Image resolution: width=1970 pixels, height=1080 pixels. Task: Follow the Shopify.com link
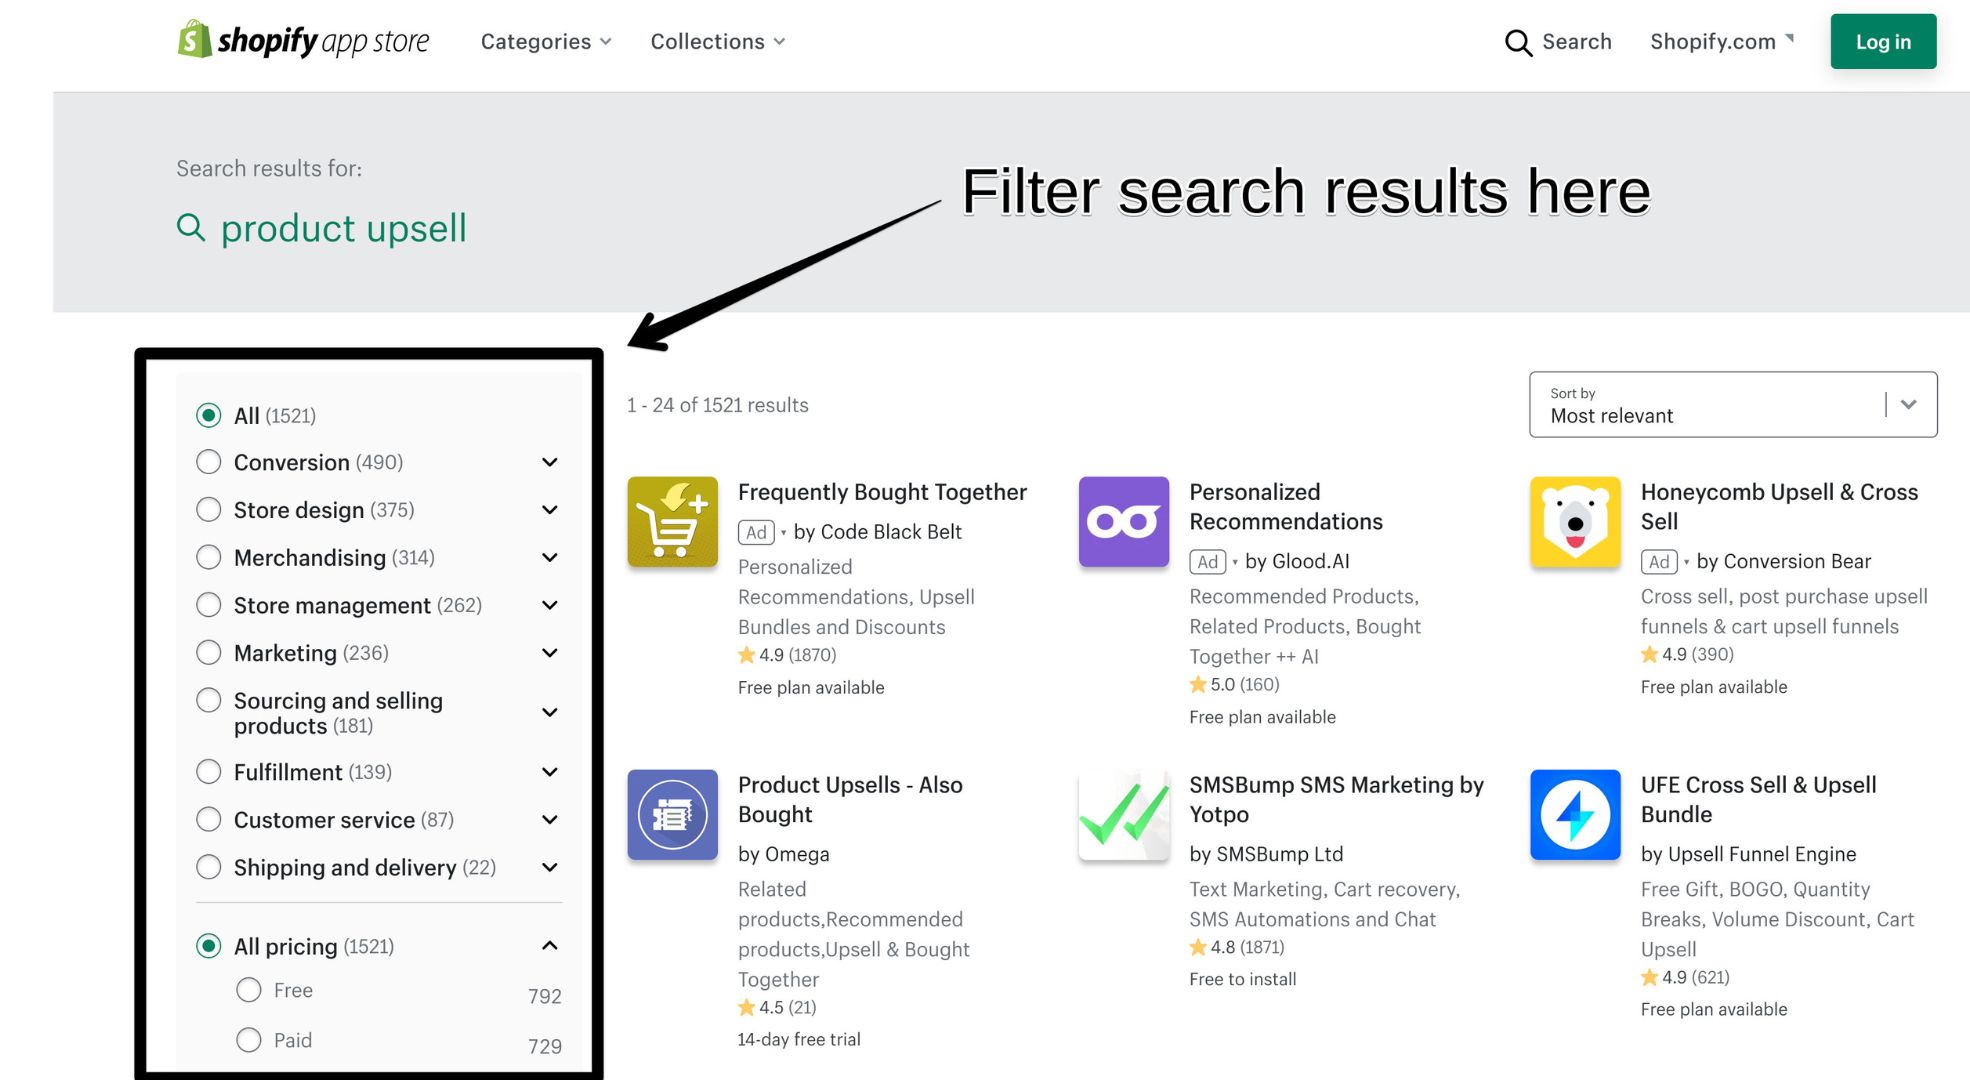pyautogui.click(x=1722, y=42)
